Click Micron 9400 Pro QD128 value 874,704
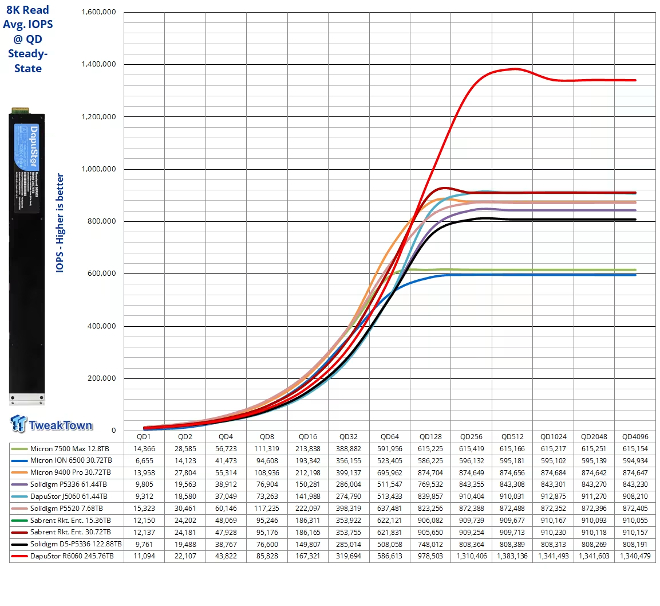660x606 pixels. tap(431, 473)
